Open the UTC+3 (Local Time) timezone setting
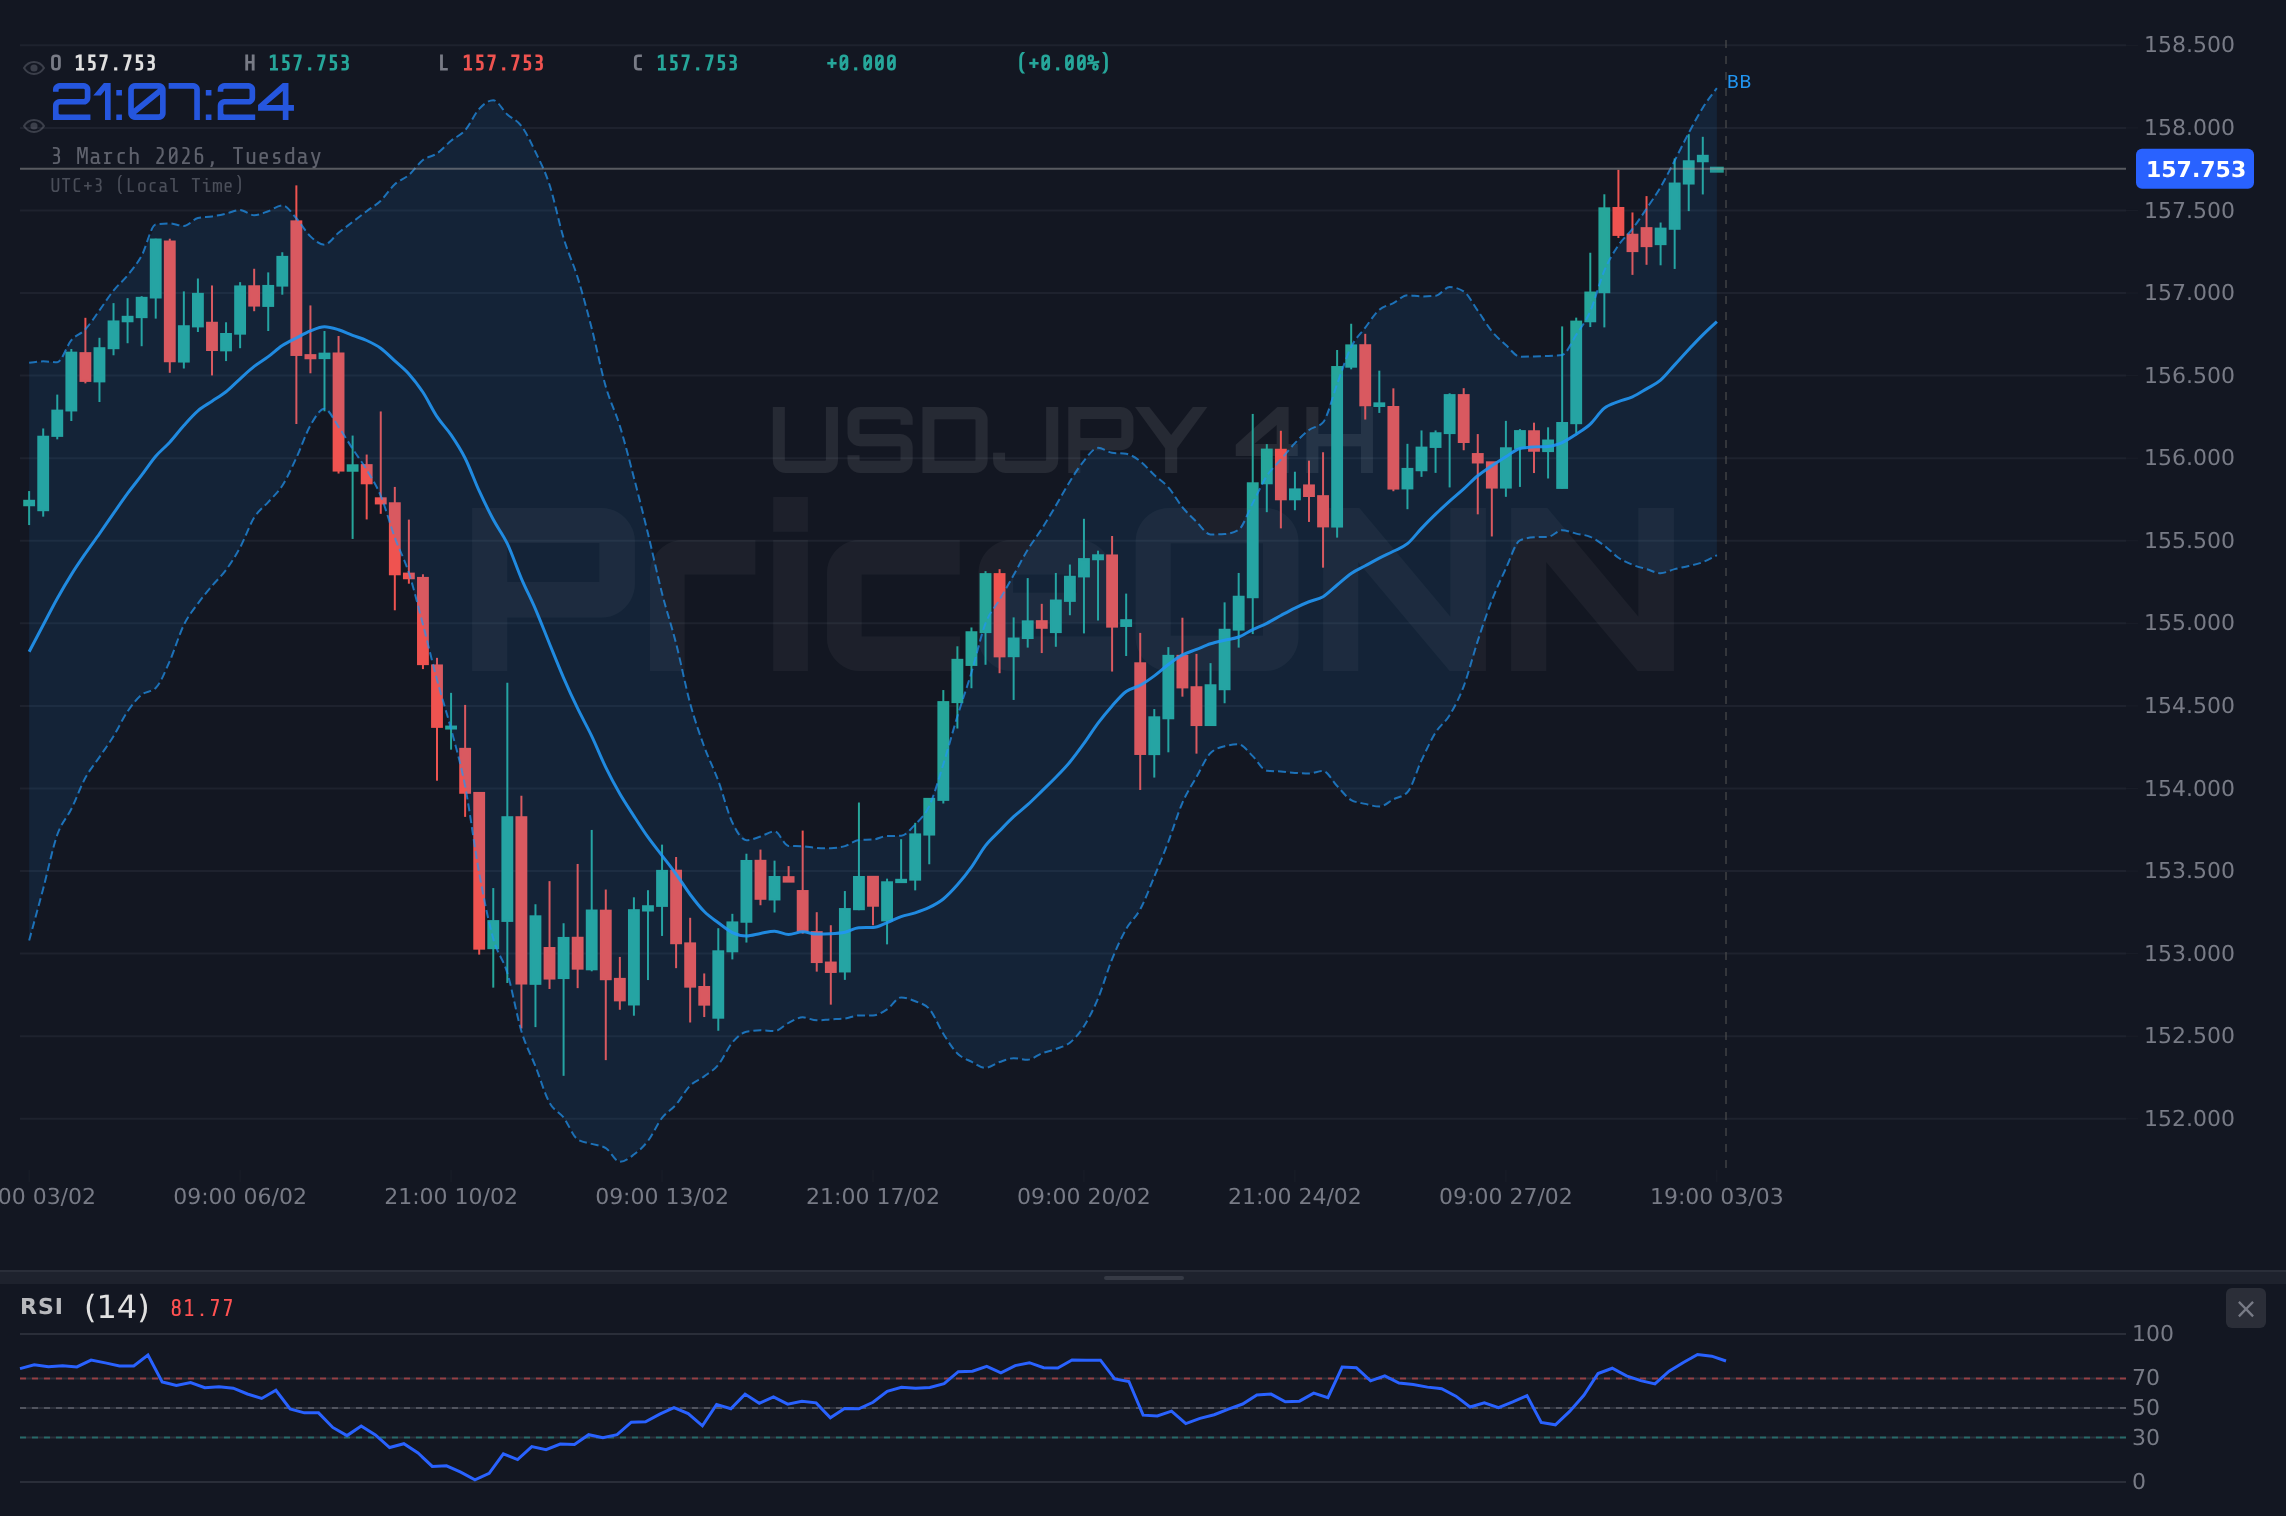 pyautogui.click(x=146, y=185)
